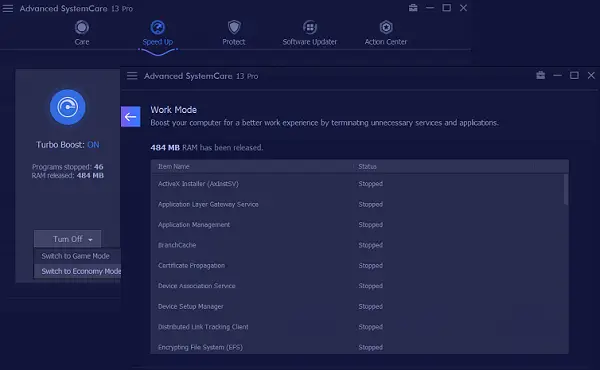Go back using the arrow button
This screenshot has height=370, width=600.
click(x=130, y=116)
